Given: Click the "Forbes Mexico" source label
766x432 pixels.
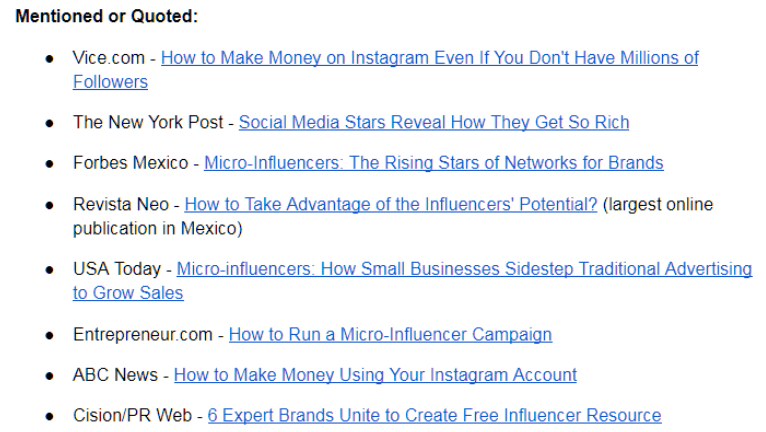Looking at the screenshot, I should 131,163.
